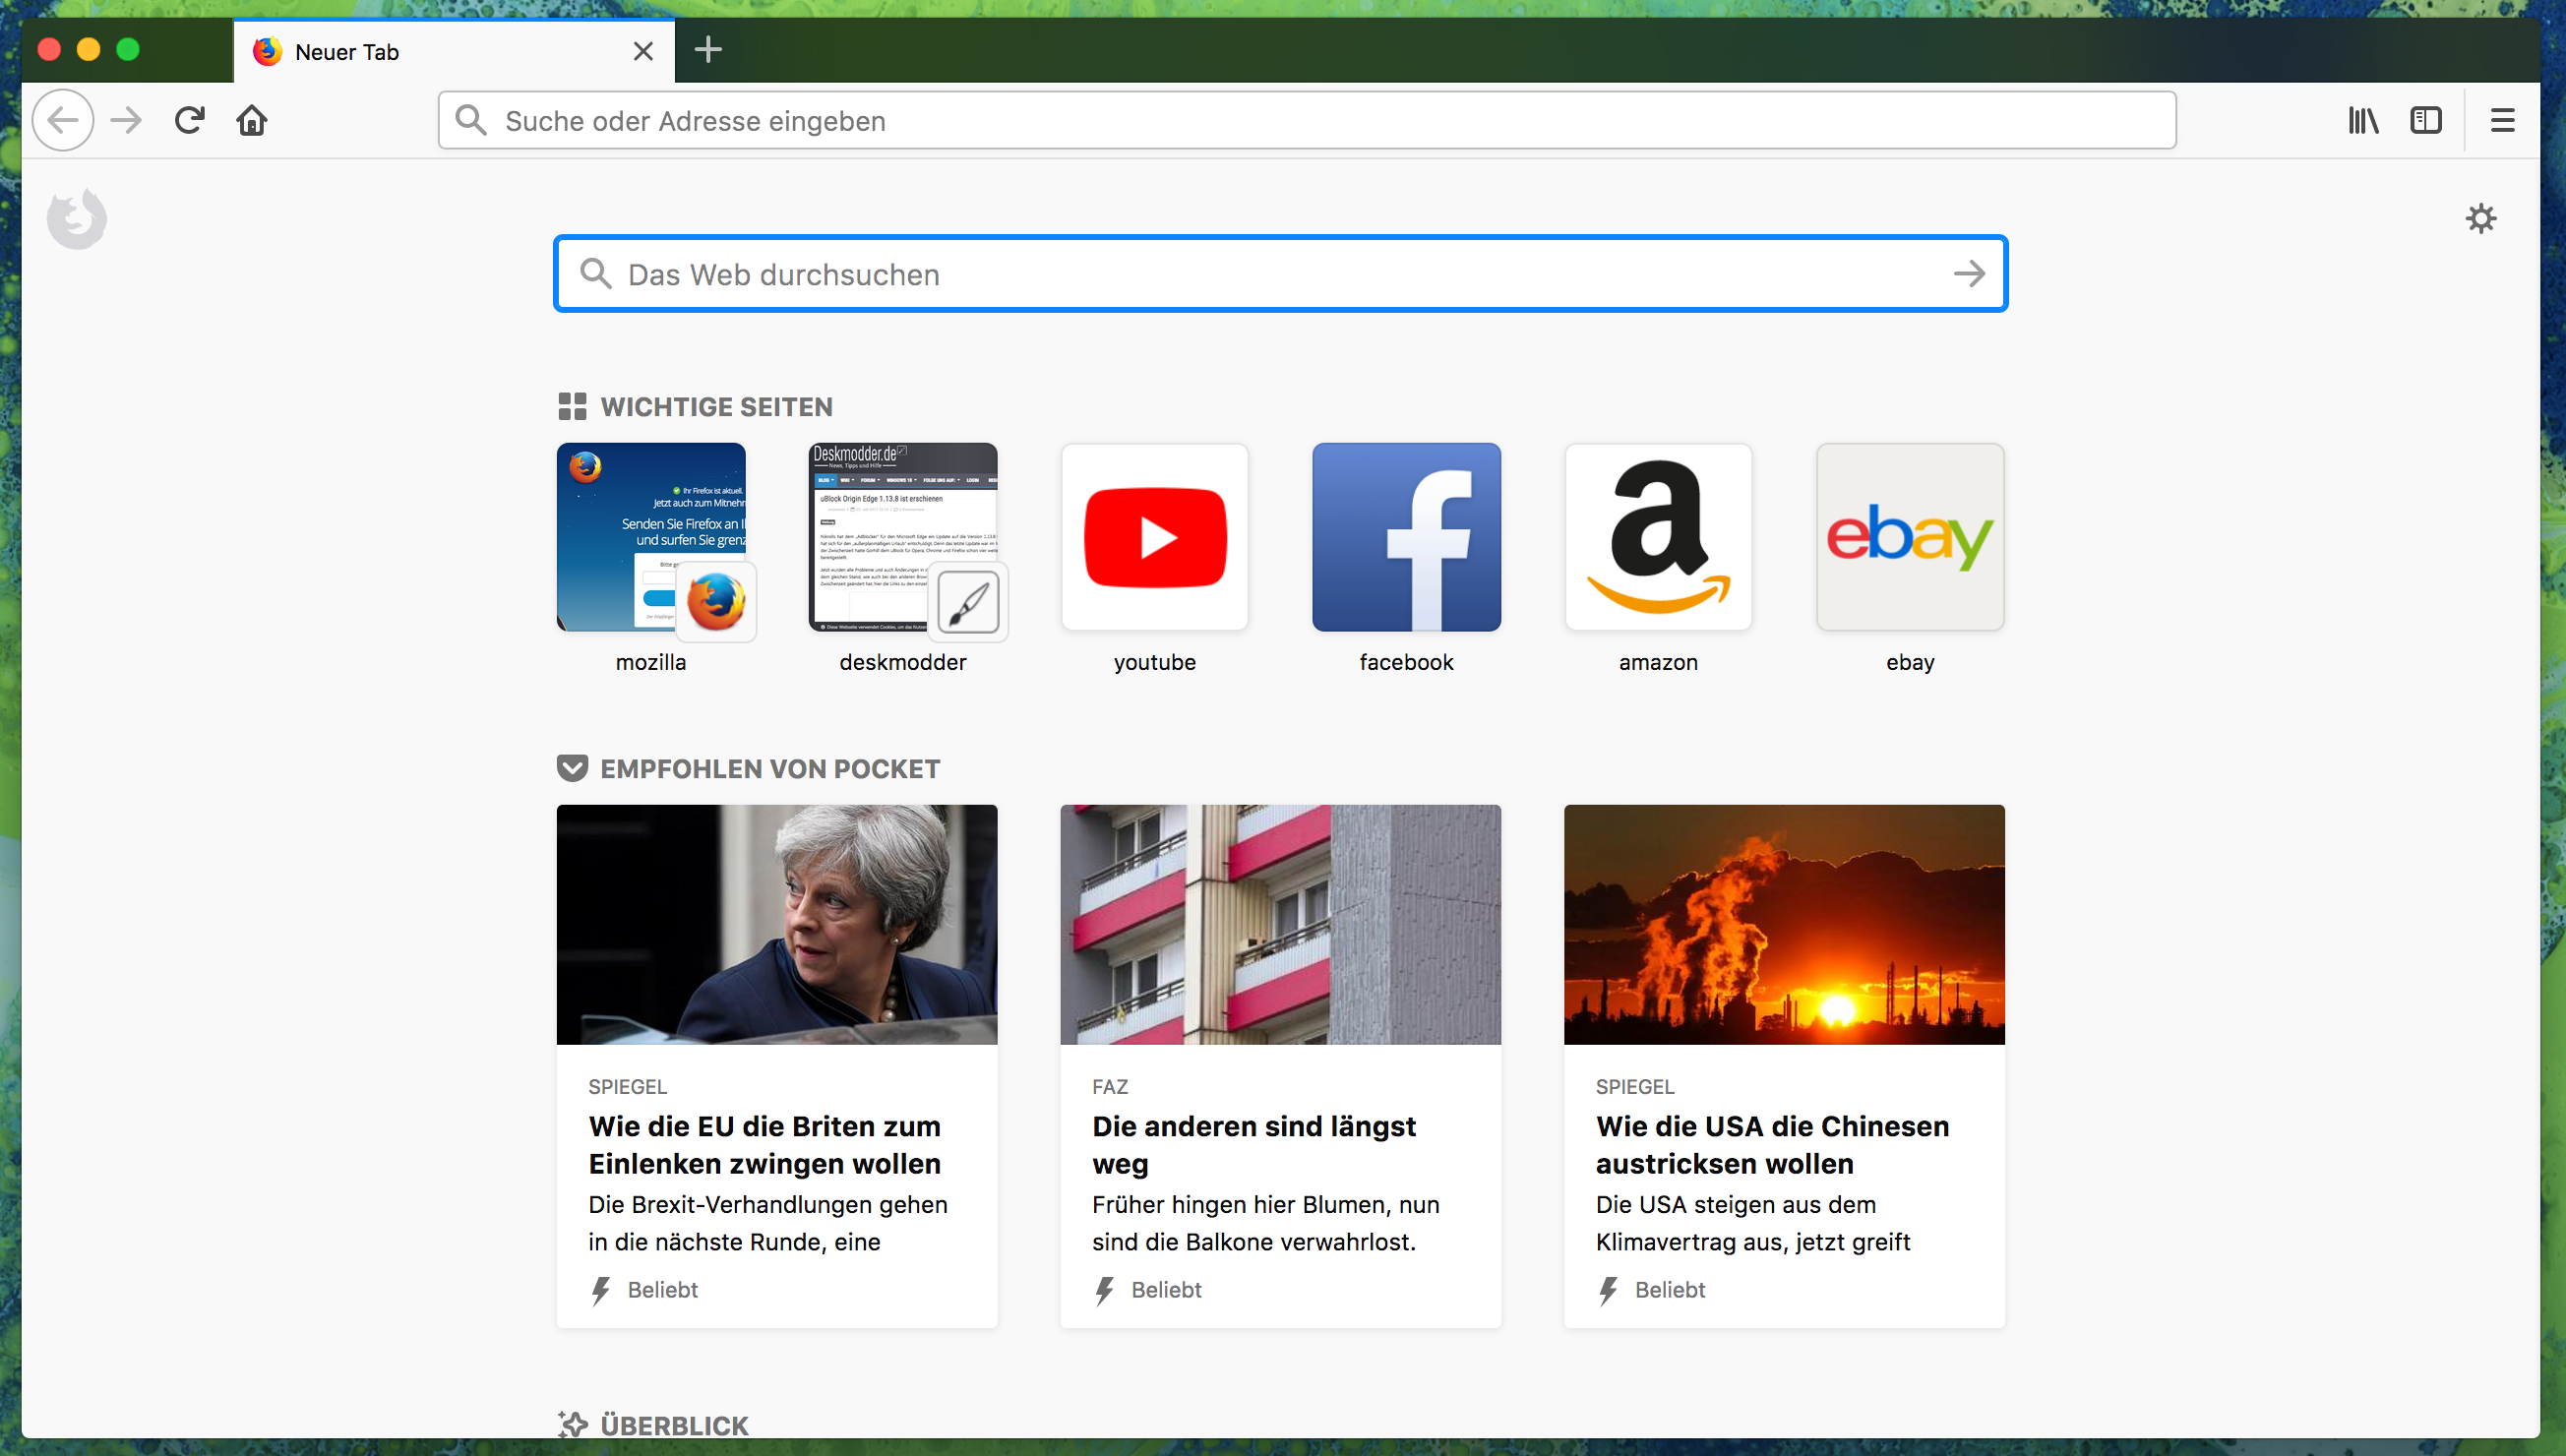Click the sparkle icon beside Überblick
This screenshot has width=2566, height=1456.
tap(572, 1424)
